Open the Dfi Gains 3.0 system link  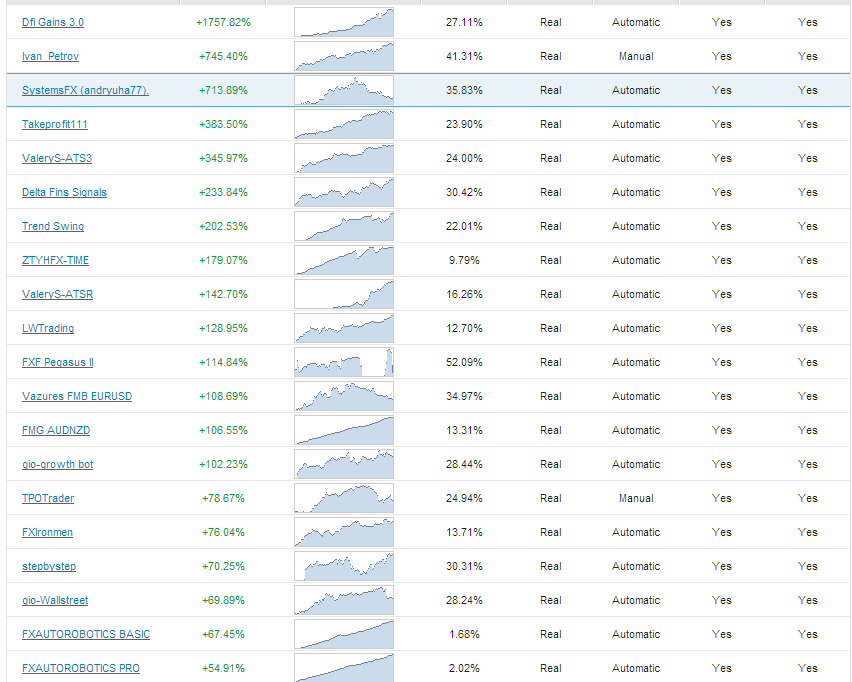click(53, 22)
